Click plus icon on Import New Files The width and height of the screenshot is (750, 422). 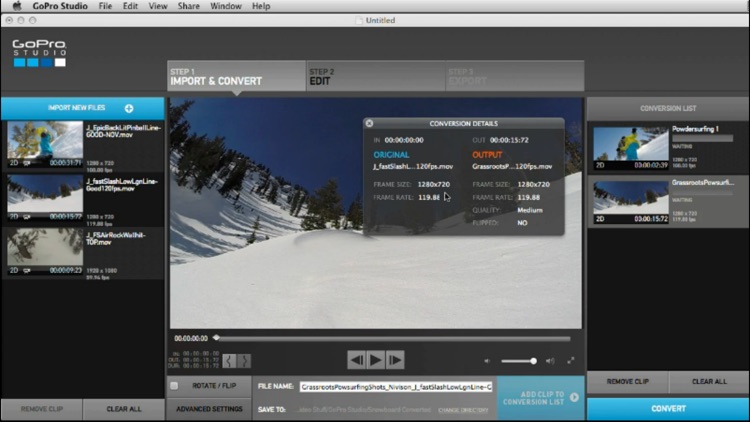point(128,108)
